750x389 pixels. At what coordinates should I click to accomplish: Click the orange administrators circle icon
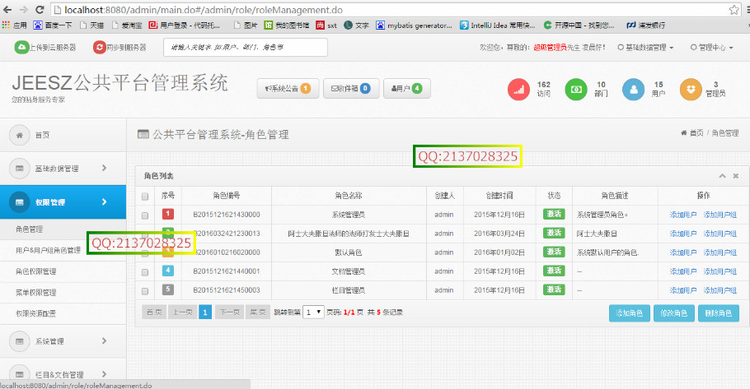[691, 89]
